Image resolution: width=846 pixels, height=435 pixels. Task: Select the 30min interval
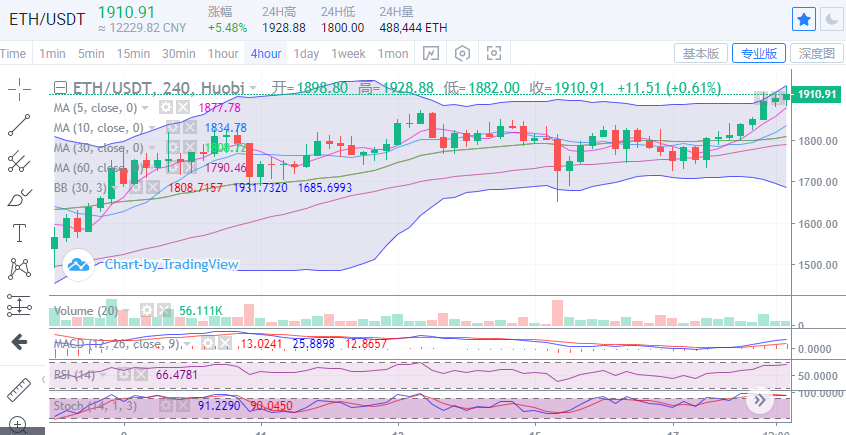[179, 53]
